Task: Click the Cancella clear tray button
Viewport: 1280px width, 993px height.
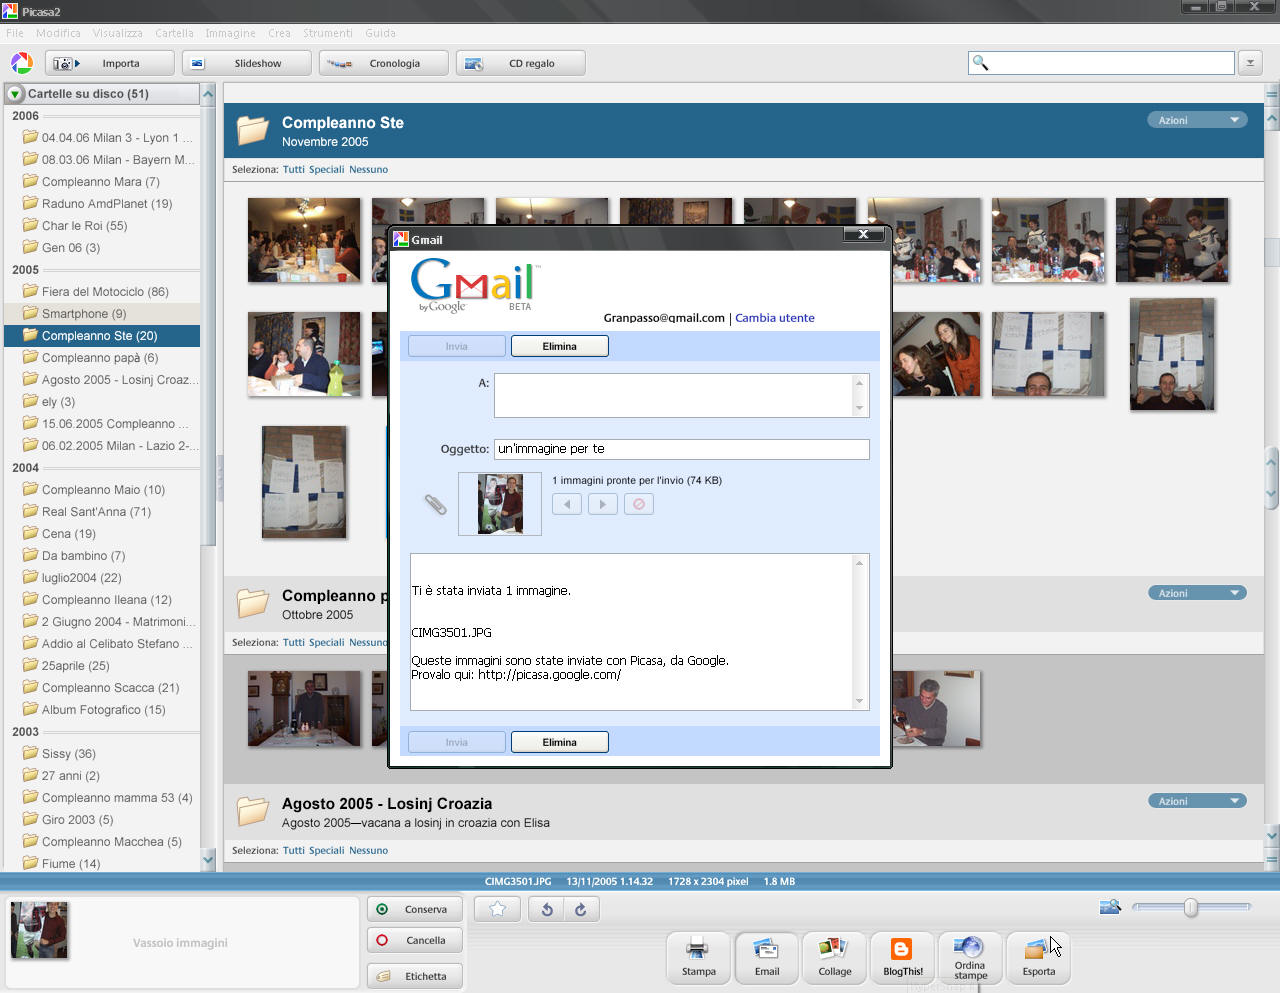Action: point(415,940)
